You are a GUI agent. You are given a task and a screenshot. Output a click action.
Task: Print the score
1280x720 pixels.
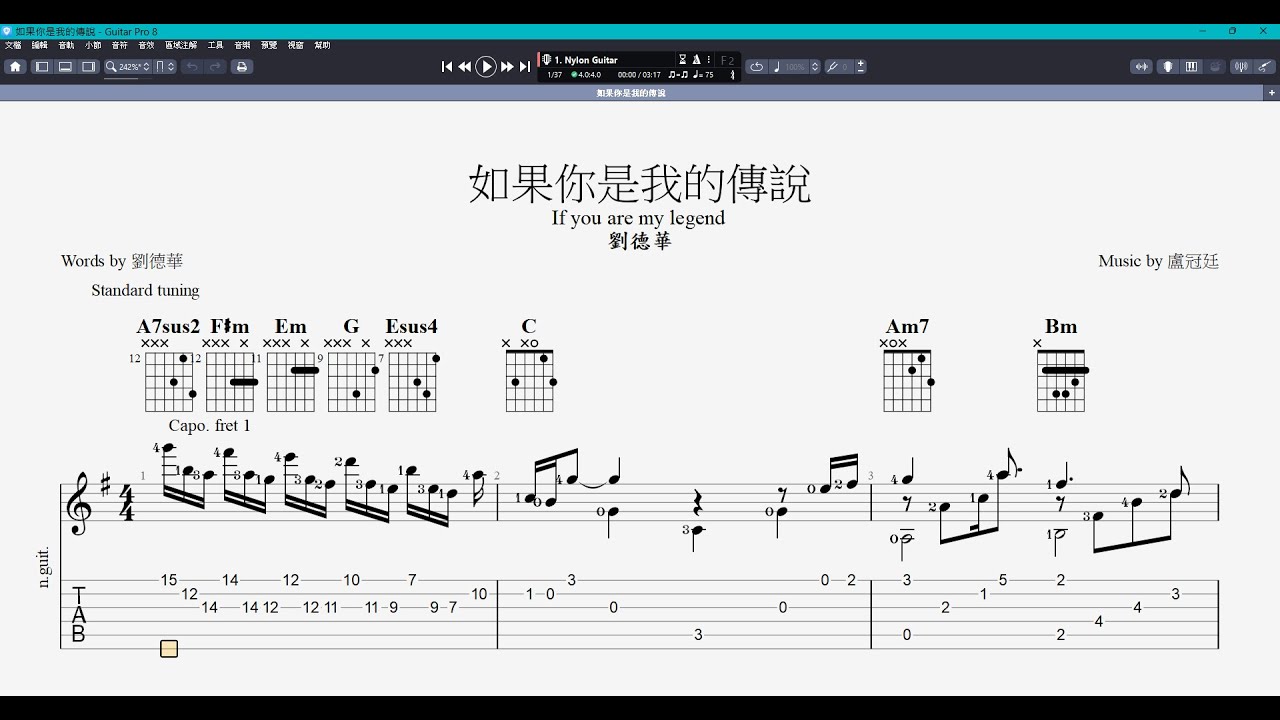click(x=241, y=67)
